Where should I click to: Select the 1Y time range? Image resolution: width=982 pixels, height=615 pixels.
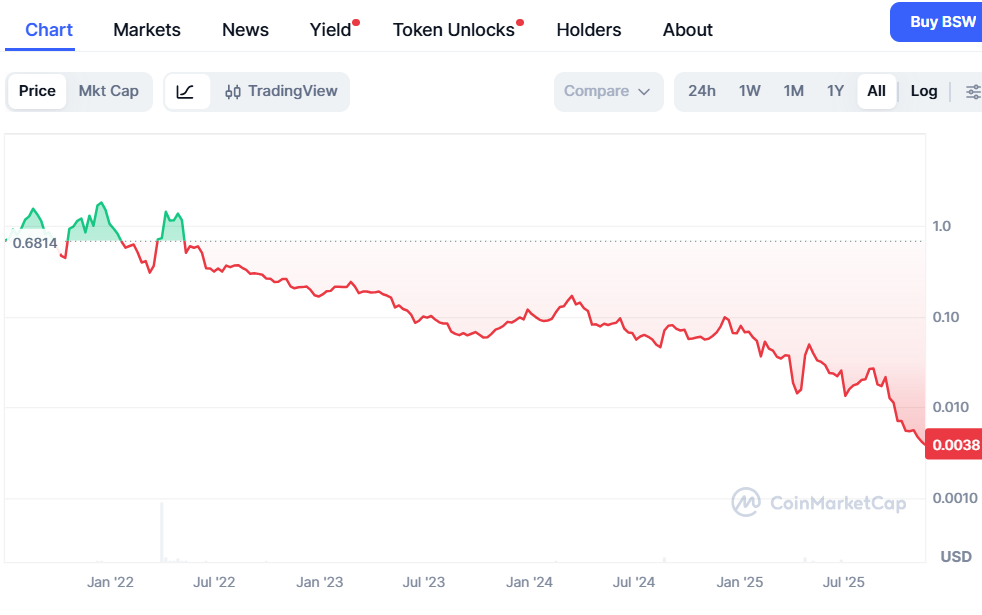pos(836,91)
